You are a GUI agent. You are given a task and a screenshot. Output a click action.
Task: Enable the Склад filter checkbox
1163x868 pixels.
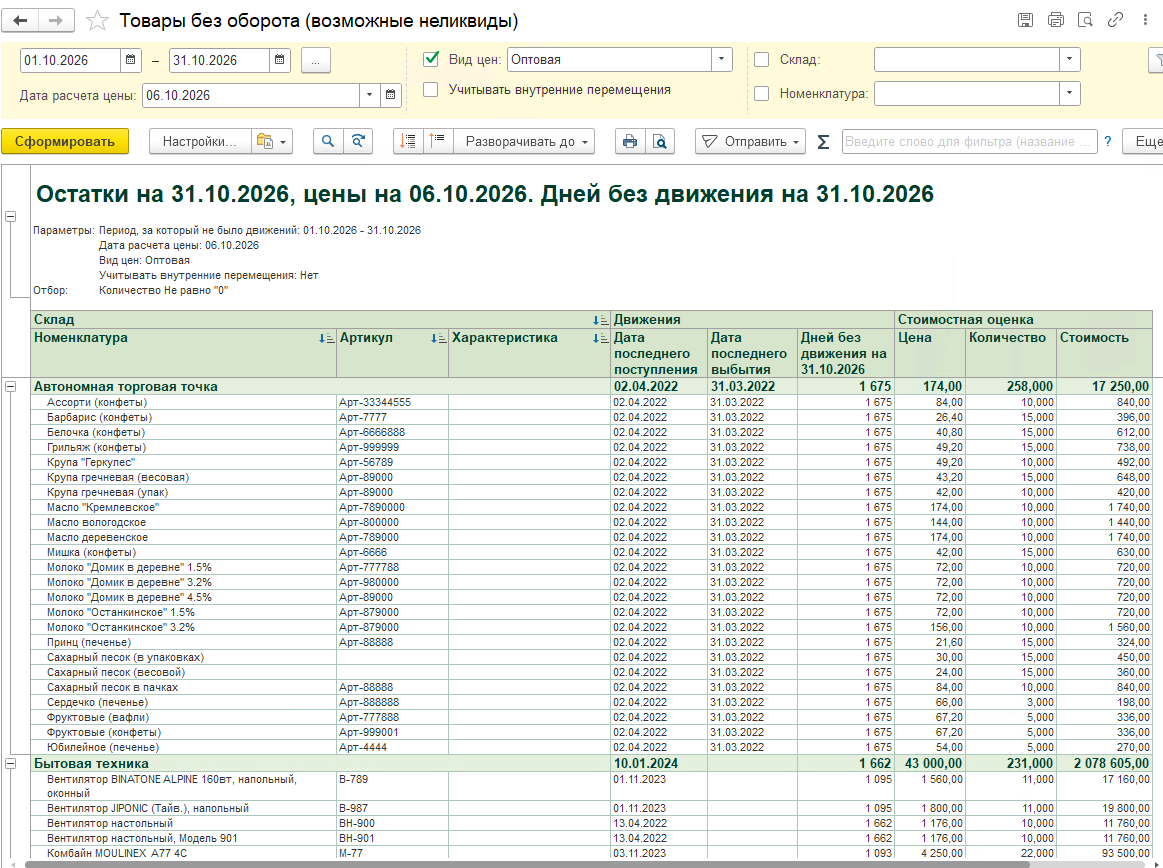pos(761,60)
